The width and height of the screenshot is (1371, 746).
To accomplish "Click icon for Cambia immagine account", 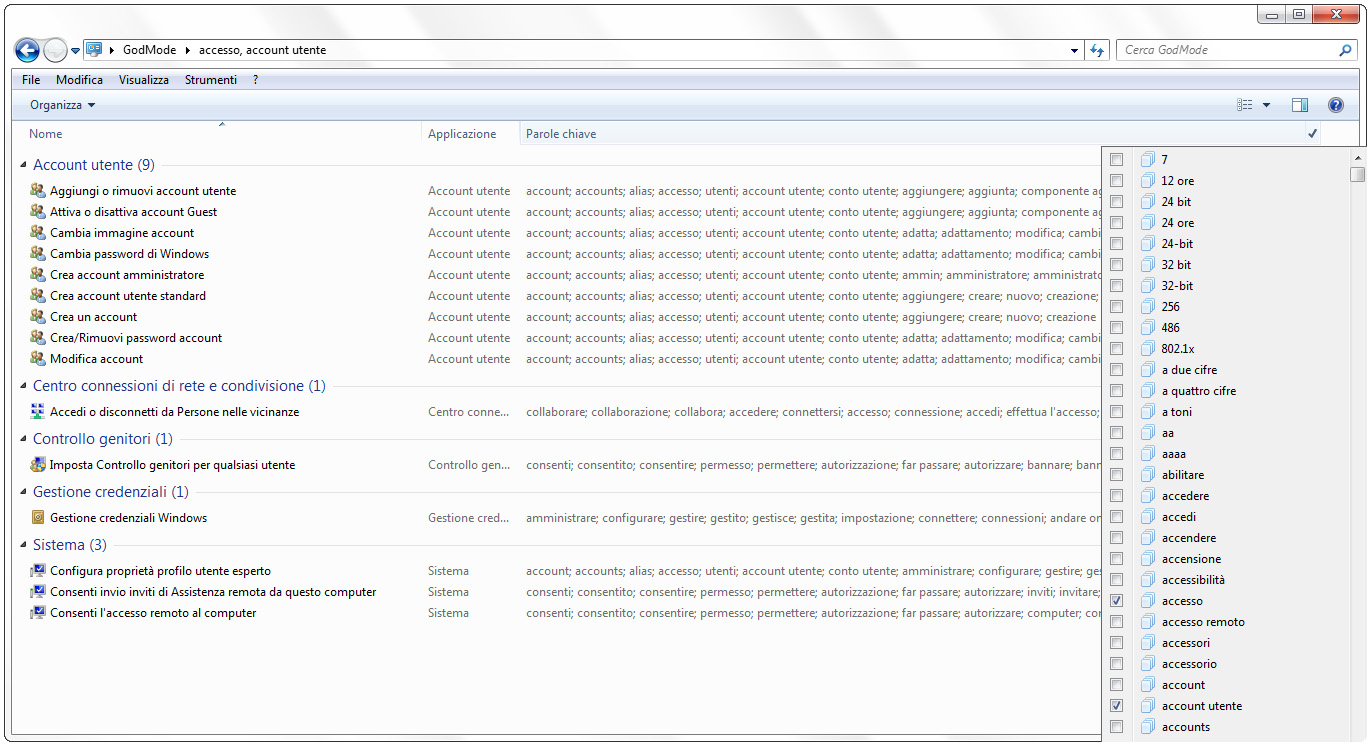I will tap(38, 233).
